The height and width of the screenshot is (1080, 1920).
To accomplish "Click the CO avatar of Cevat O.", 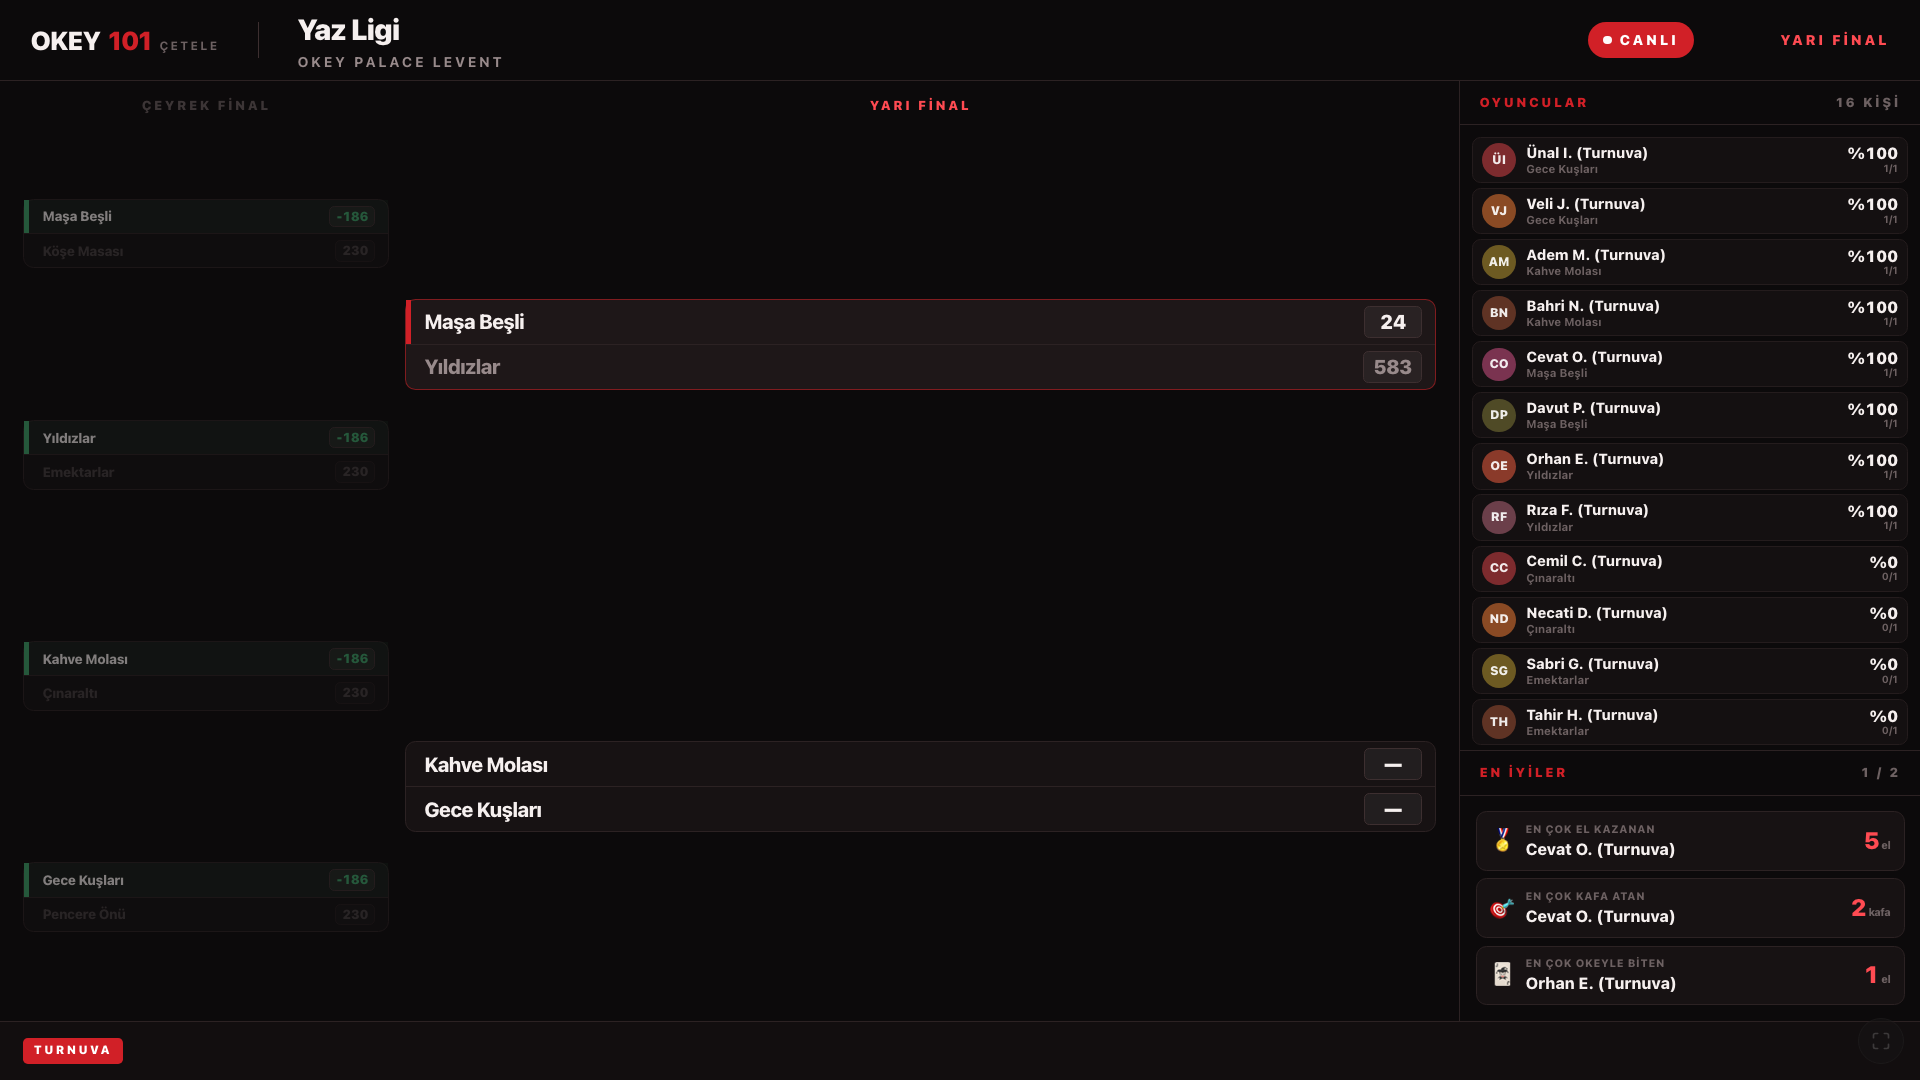I will (1498, 364).
